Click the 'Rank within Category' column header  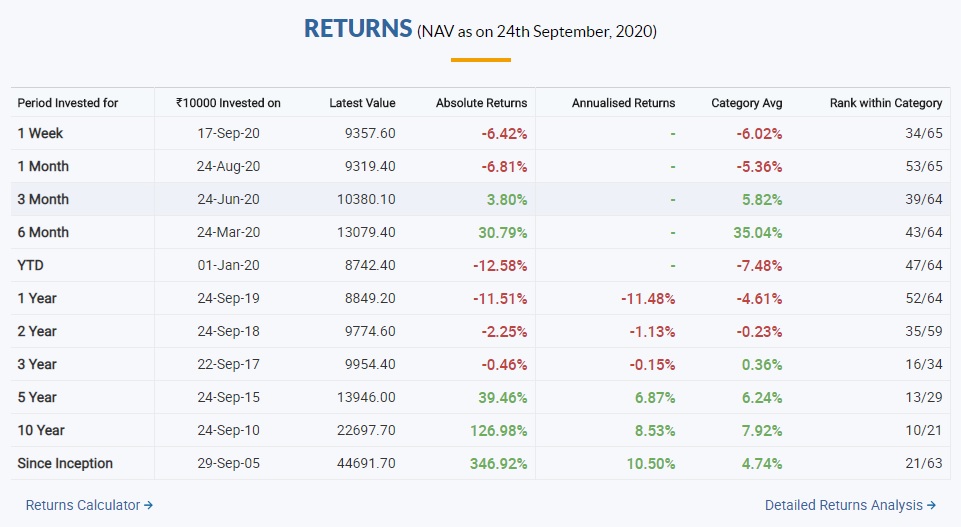pyautogui.click(x=886, y=103)
